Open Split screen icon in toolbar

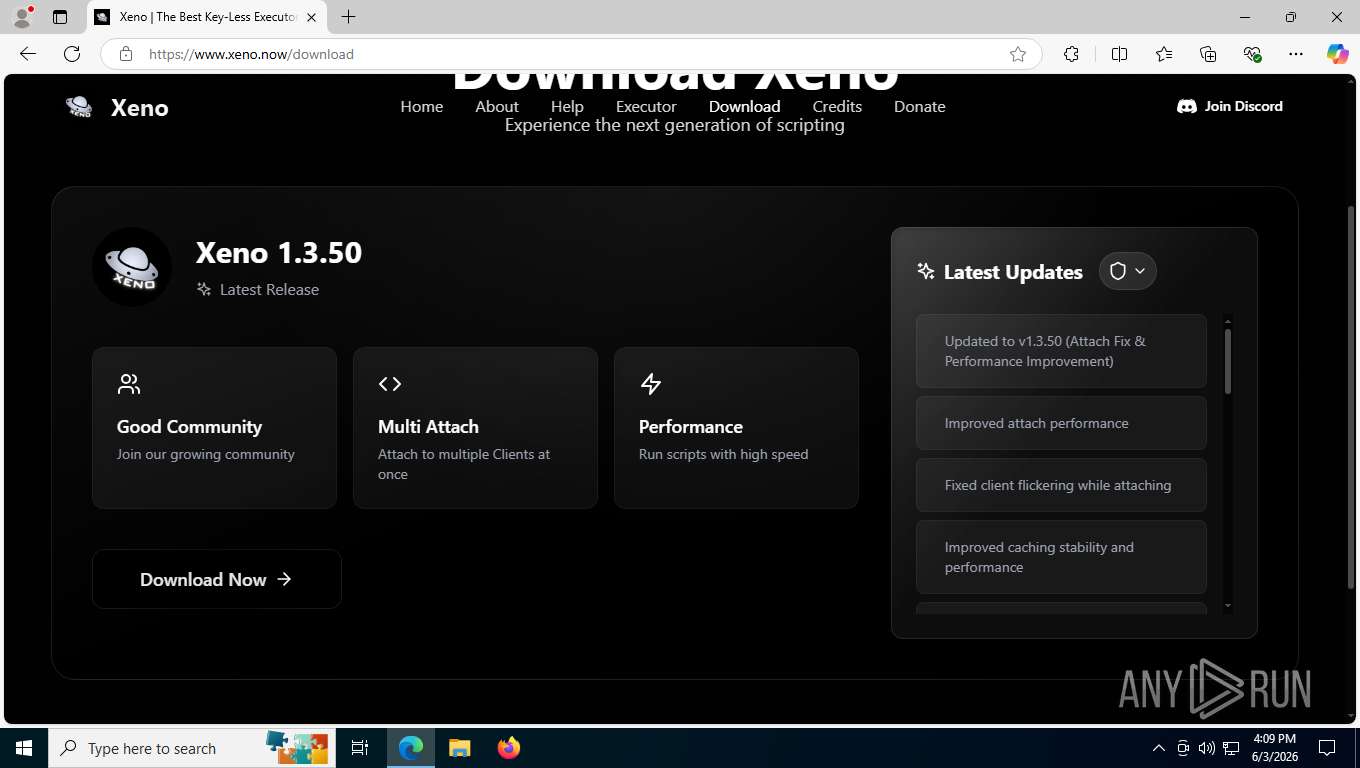pos(1119,54)
